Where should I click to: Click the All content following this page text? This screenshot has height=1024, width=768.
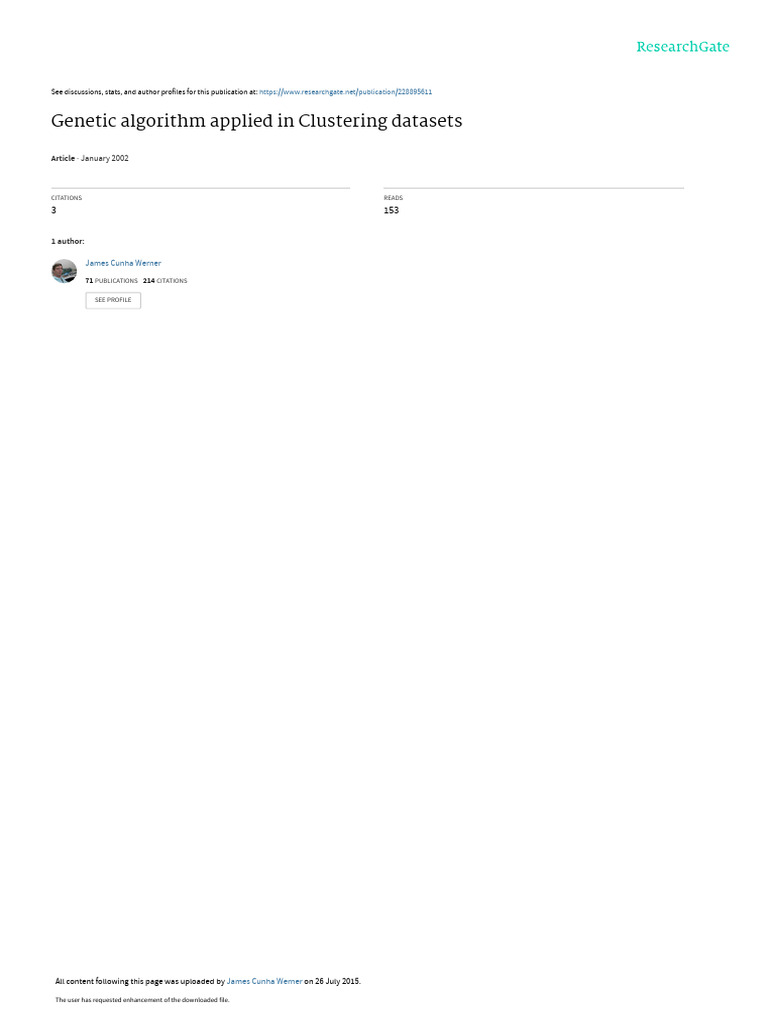tap(140, 981)
